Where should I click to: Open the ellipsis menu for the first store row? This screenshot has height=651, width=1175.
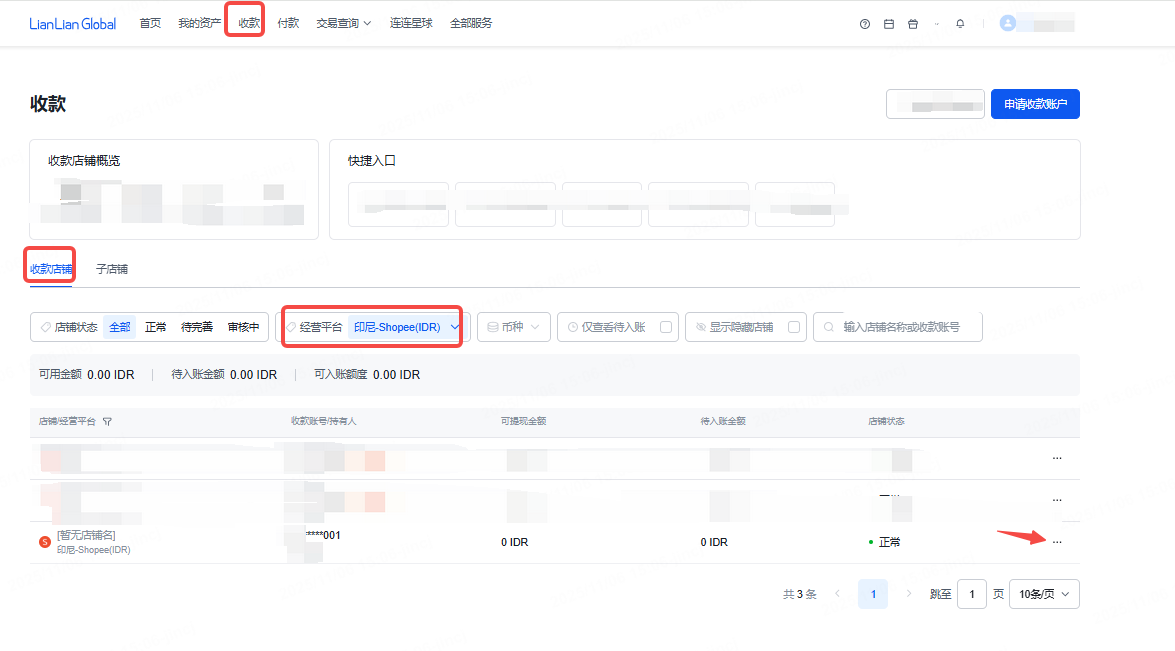(1057, 458)
